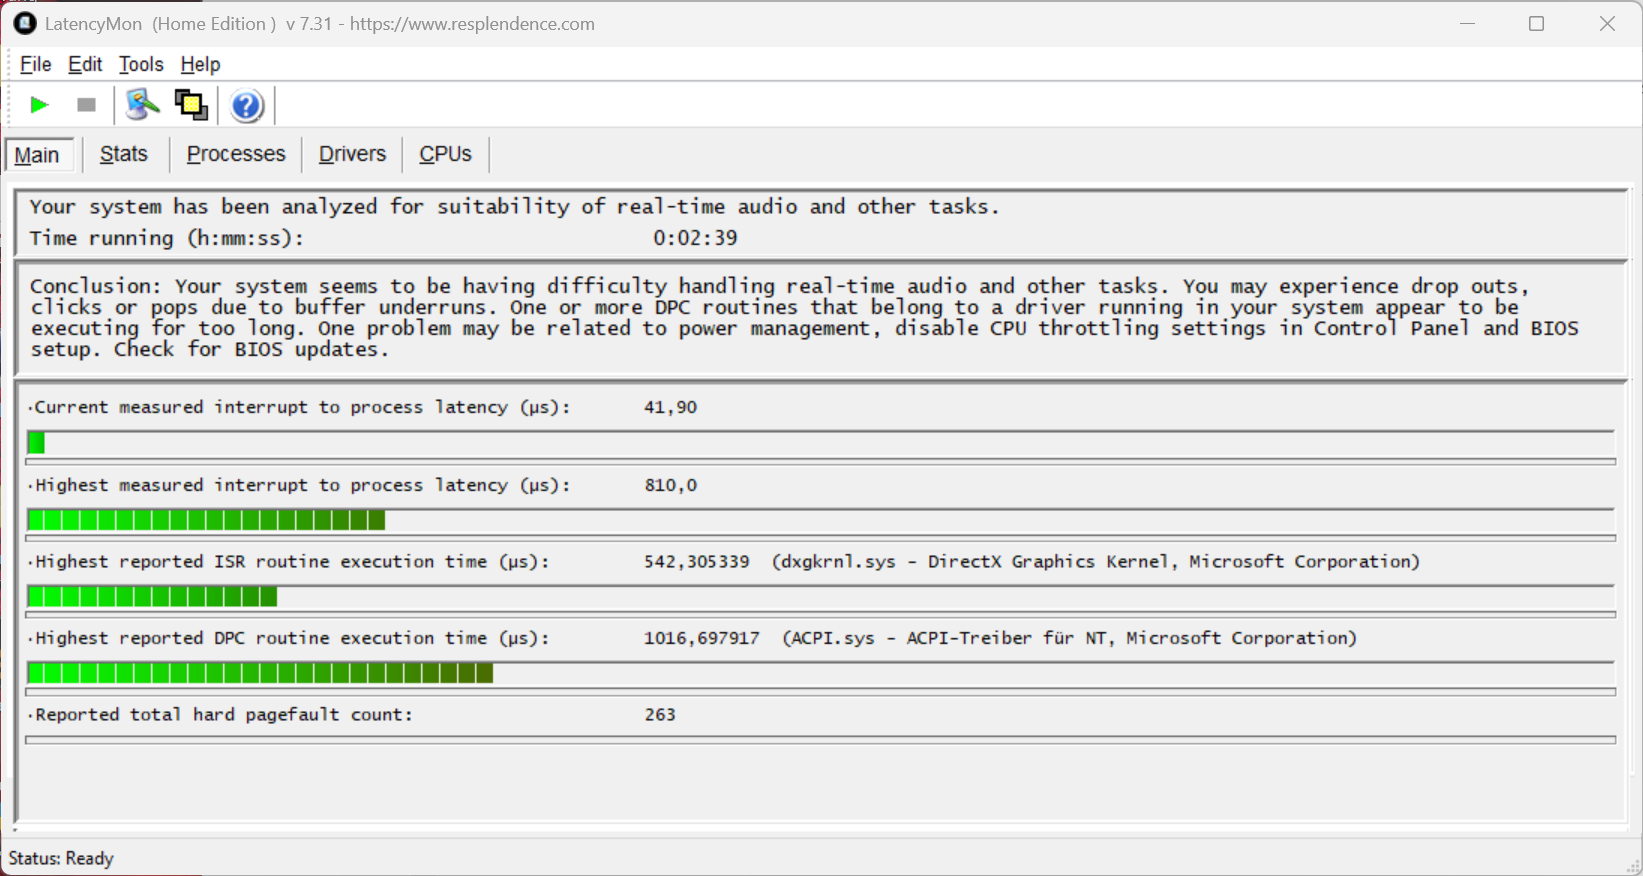This screenshot has height=876, width=1643.
Task: Click the highest latency value 810,0
Action: point(671,485)
